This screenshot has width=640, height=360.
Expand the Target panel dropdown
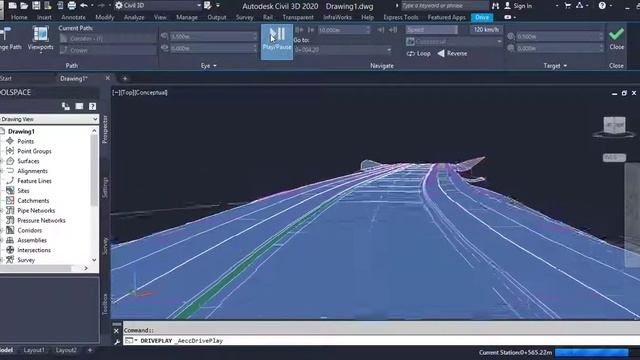(x=555, y=66)
